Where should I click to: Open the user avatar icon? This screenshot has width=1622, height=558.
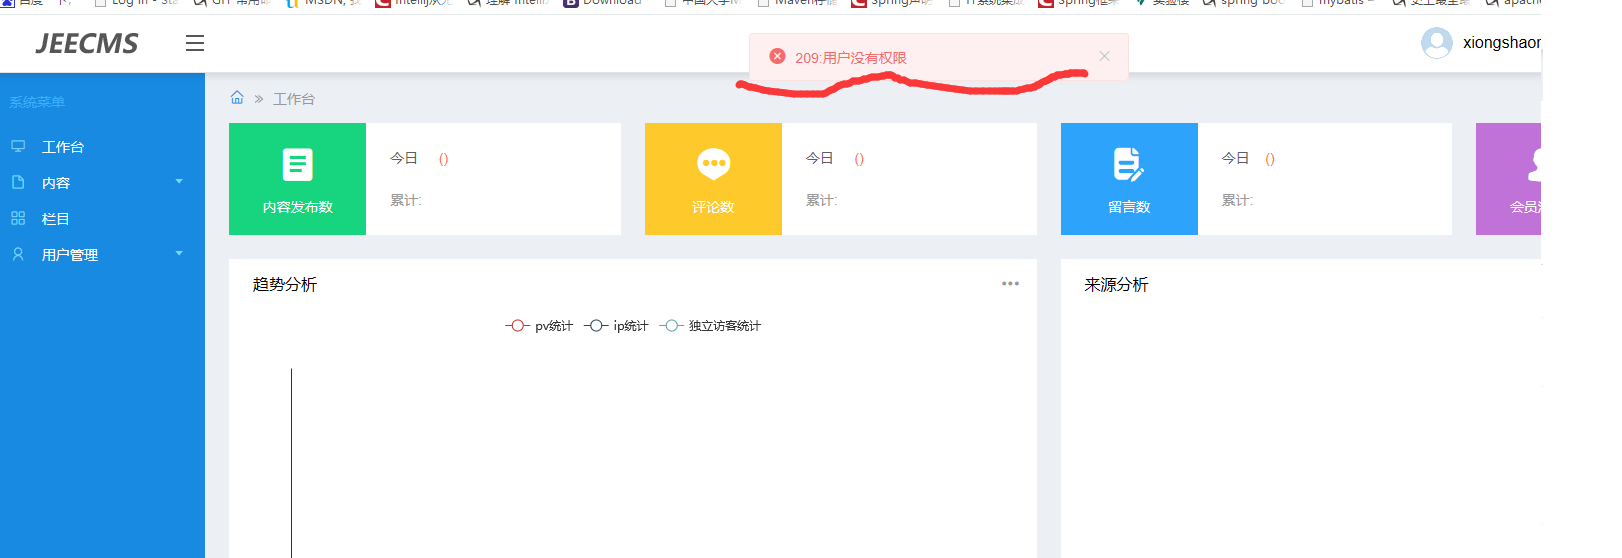pos(1437,42)
